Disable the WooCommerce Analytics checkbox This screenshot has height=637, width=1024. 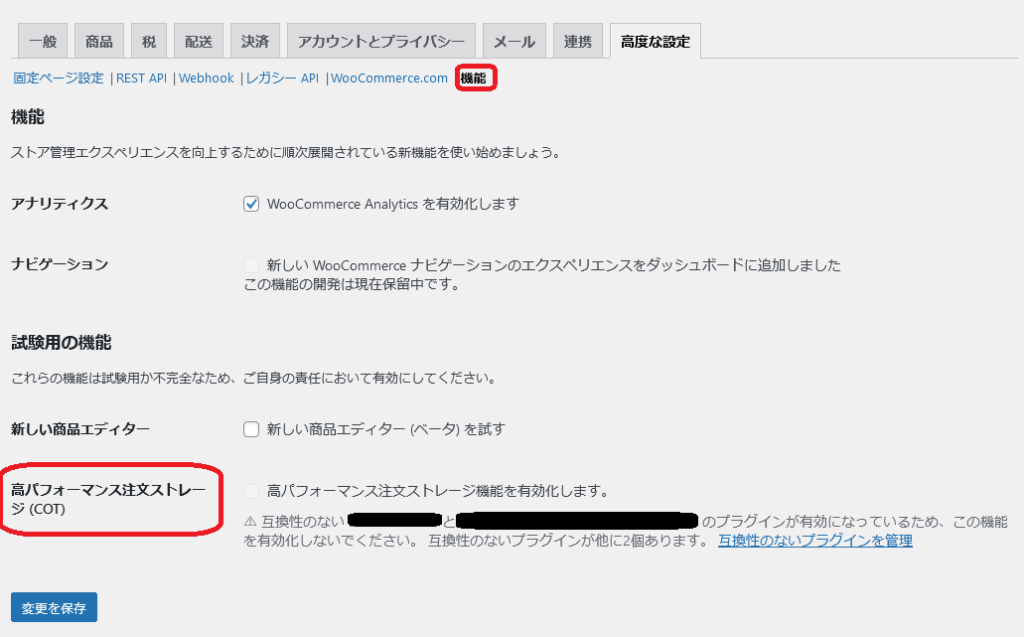coord(252,204)
